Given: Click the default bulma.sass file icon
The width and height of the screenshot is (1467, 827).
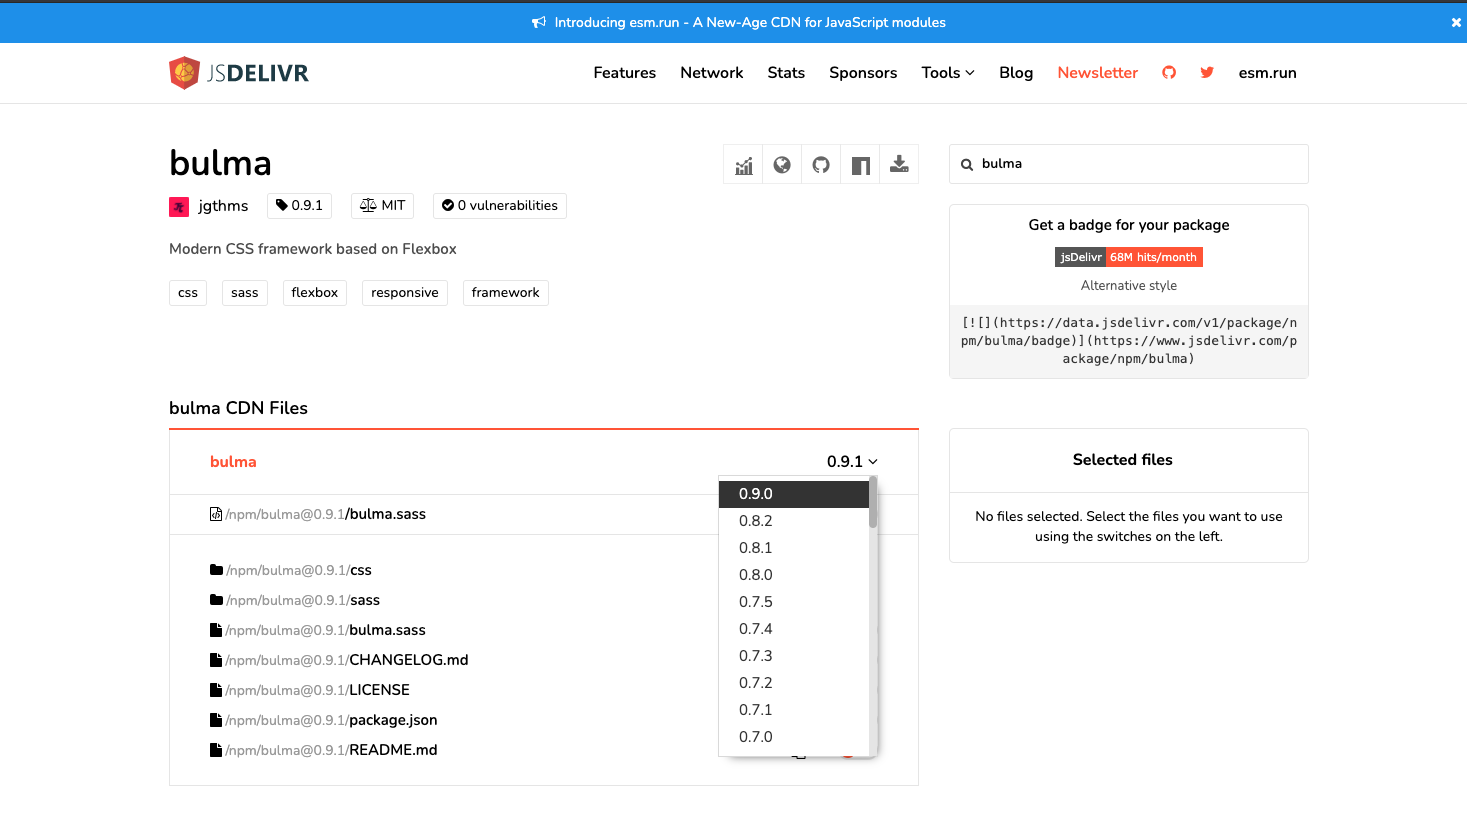Looking at the screenshot, I should pyautogui.click(x=216, y=514).
